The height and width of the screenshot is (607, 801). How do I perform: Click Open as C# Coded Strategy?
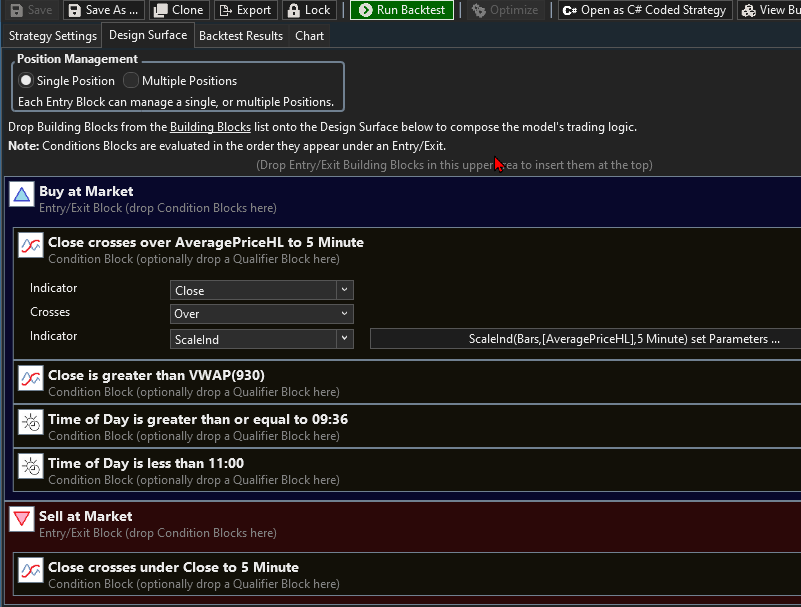pos(644,10)
